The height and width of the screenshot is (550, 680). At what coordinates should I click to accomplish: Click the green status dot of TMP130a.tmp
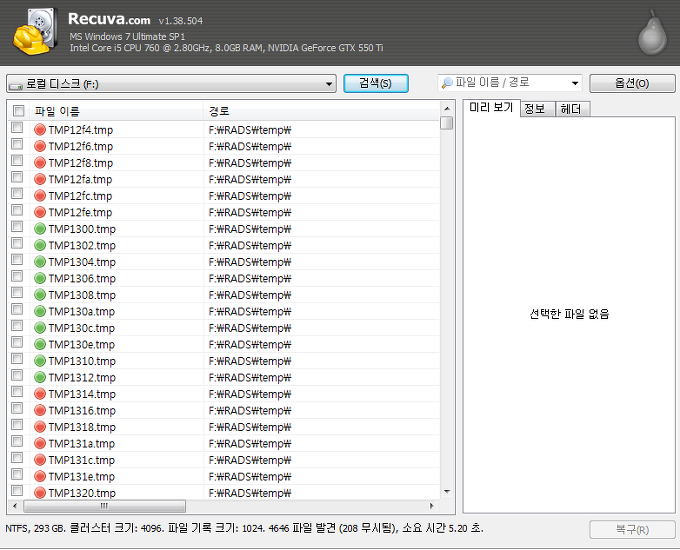pyautogui.click(x=40, y=311)
